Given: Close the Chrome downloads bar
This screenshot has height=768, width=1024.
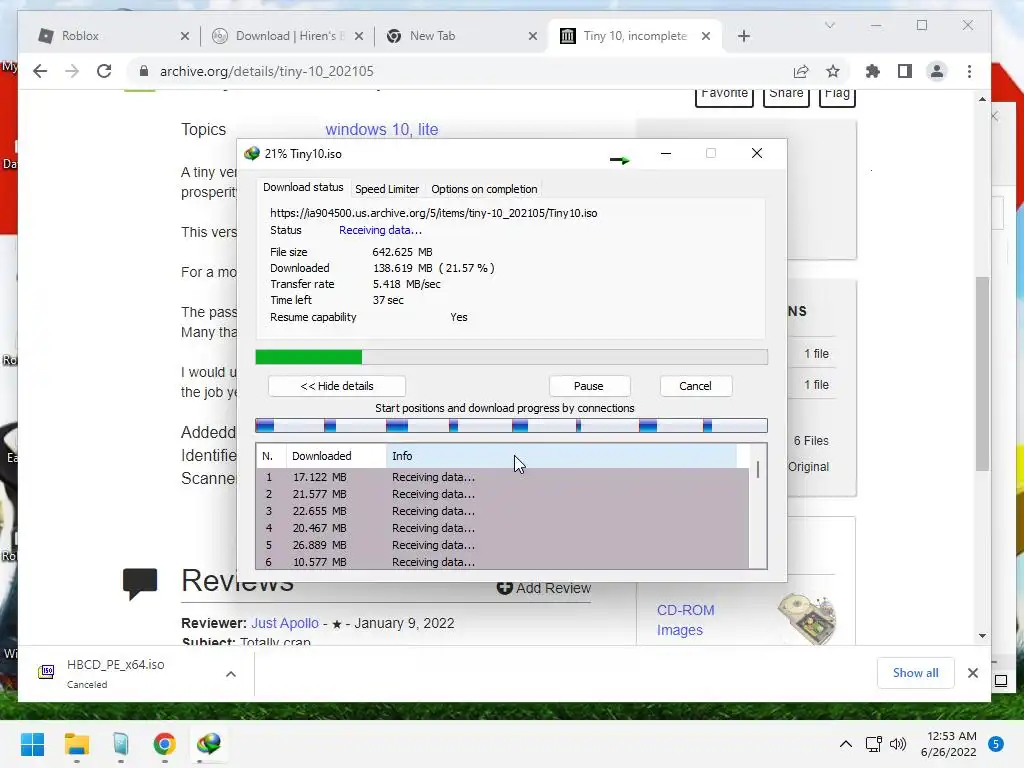Looking at the screenshot, I should (x=972, y=673).
